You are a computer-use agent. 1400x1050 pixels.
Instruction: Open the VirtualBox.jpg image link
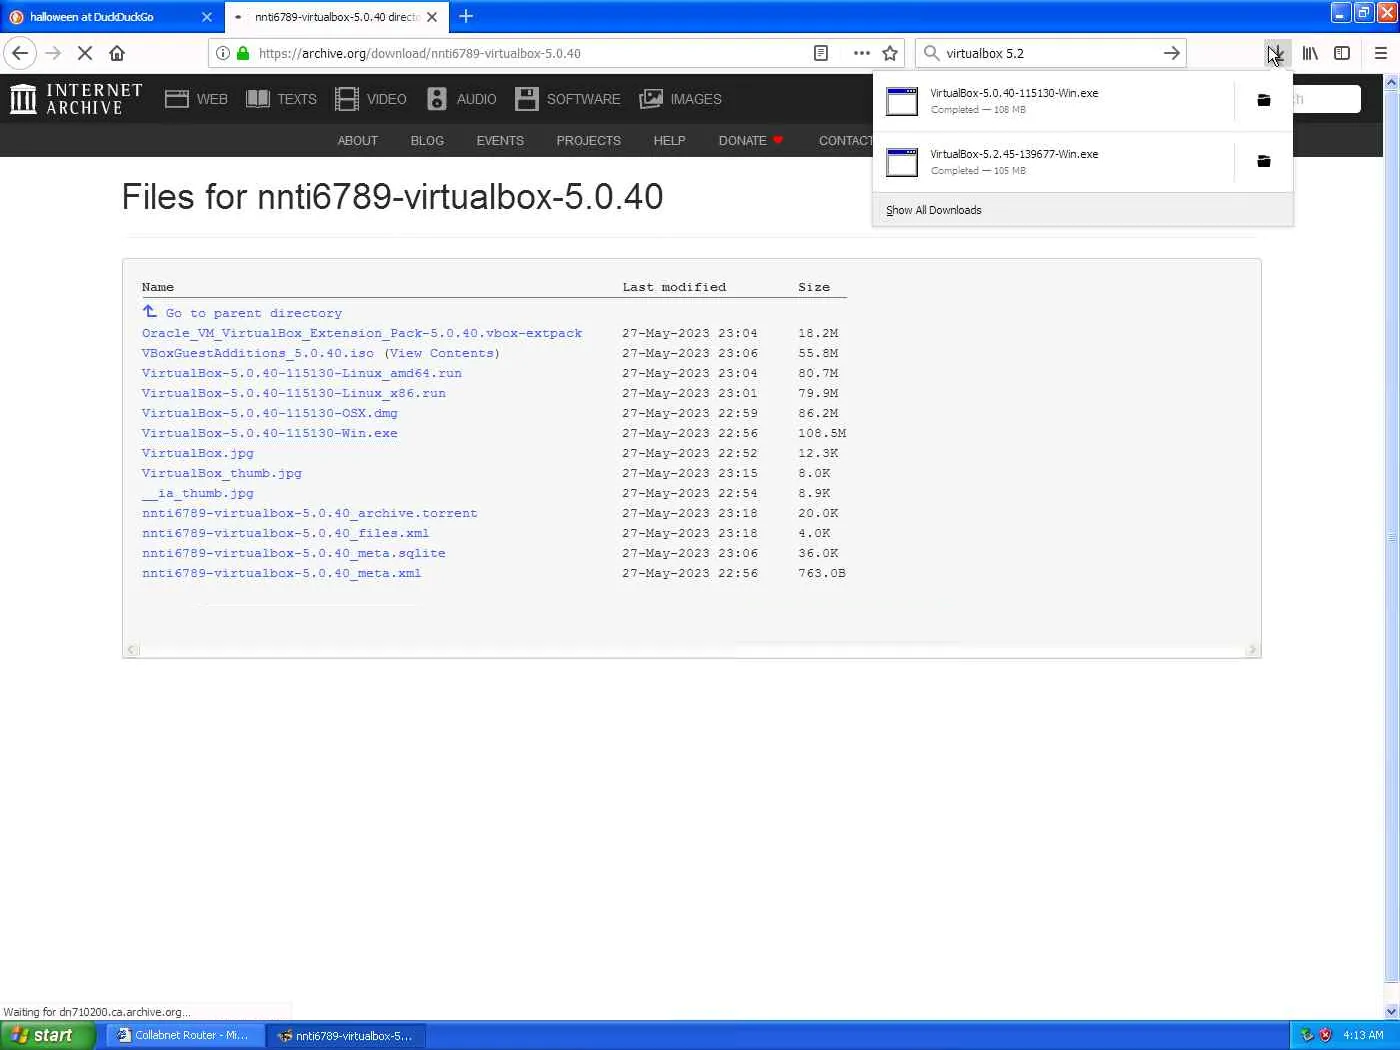point(198,453)
